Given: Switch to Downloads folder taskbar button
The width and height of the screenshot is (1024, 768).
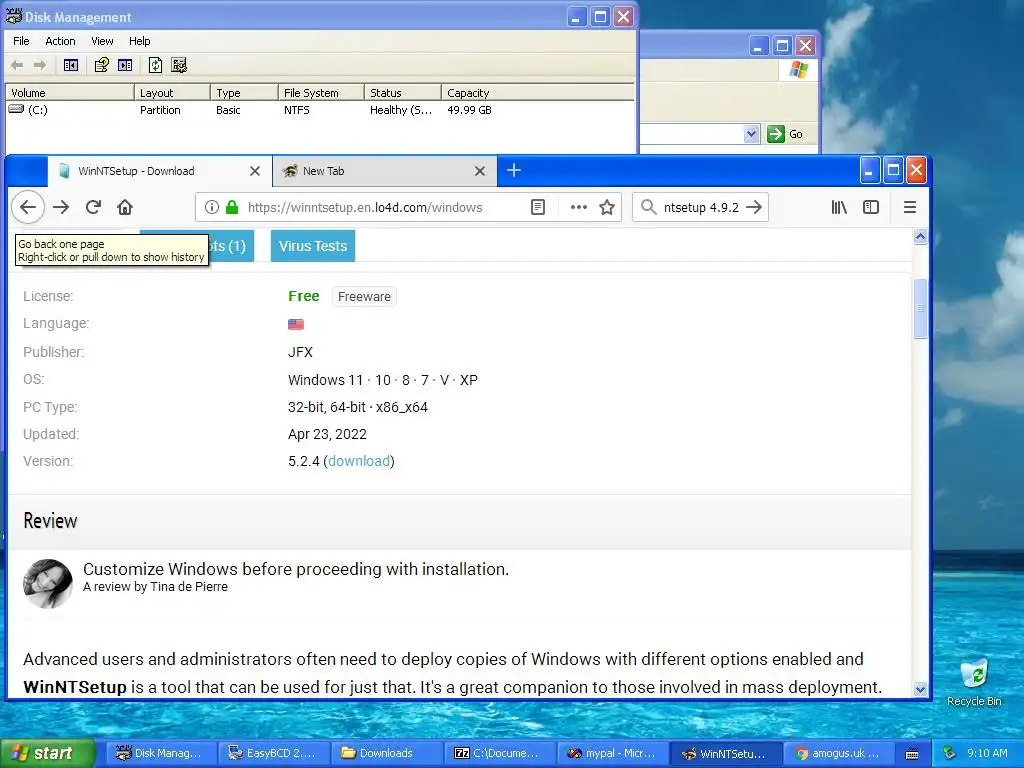Looking at the screenshot, I should tap(385, 753).
